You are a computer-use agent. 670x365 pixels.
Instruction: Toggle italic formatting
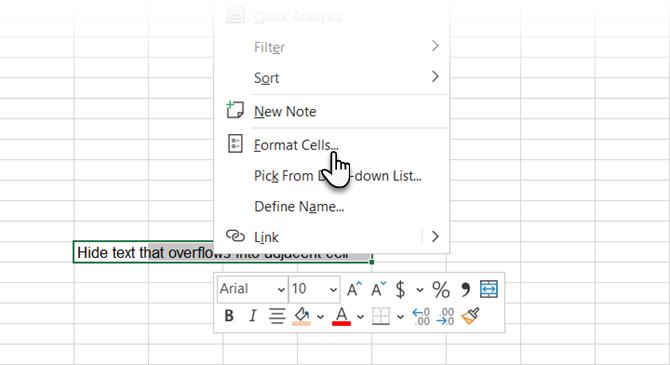pos(253,316)
